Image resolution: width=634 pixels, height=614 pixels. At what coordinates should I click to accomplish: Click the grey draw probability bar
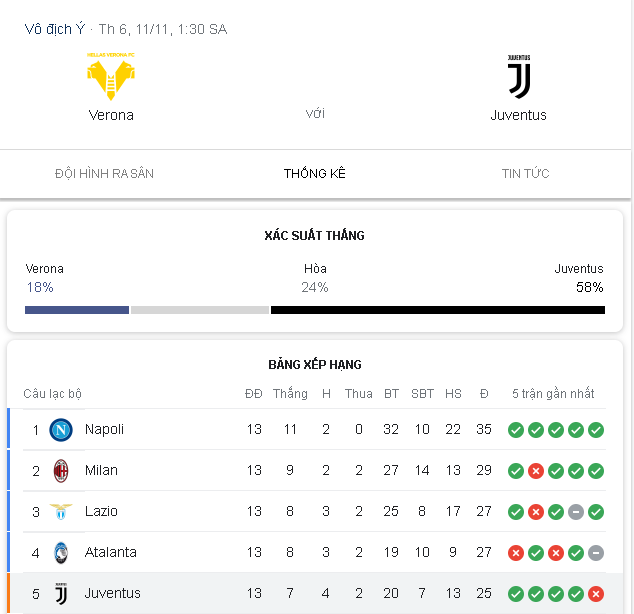(200, 310)
